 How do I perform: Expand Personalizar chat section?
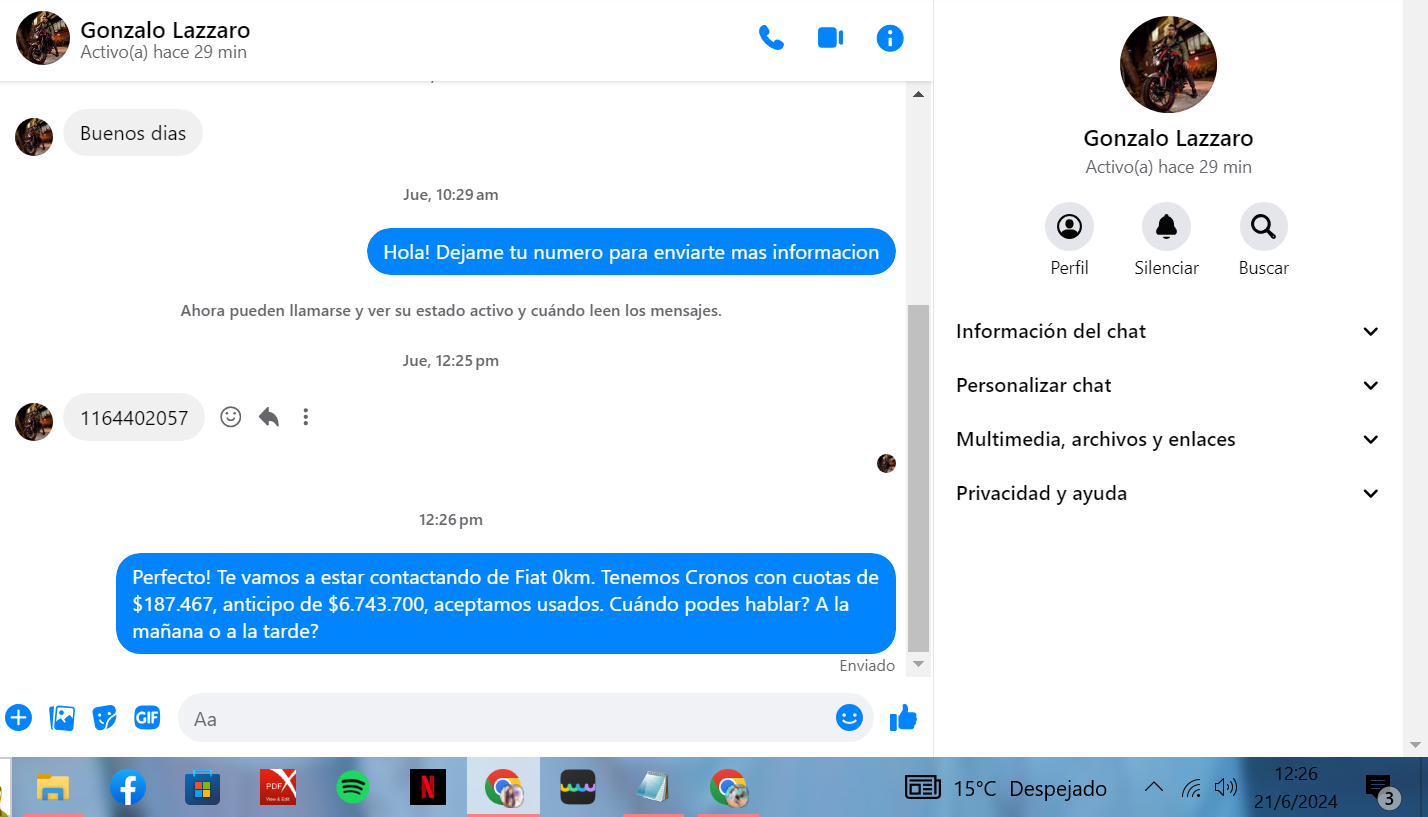point(1168,385)
